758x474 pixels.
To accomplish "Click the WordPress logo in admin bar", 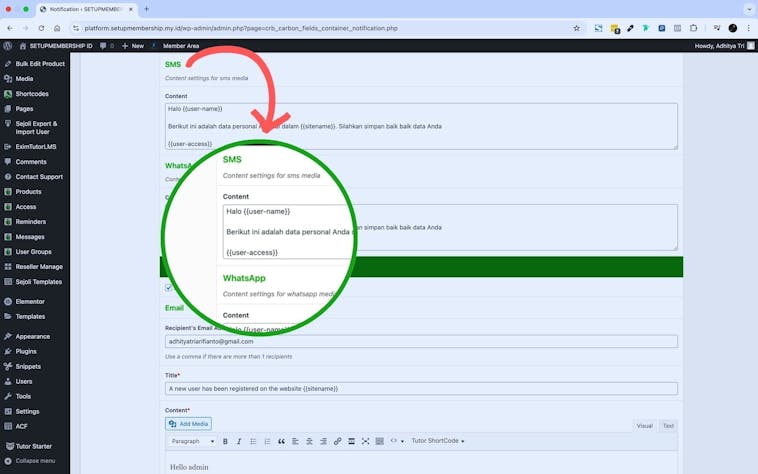I will (8, 46).
